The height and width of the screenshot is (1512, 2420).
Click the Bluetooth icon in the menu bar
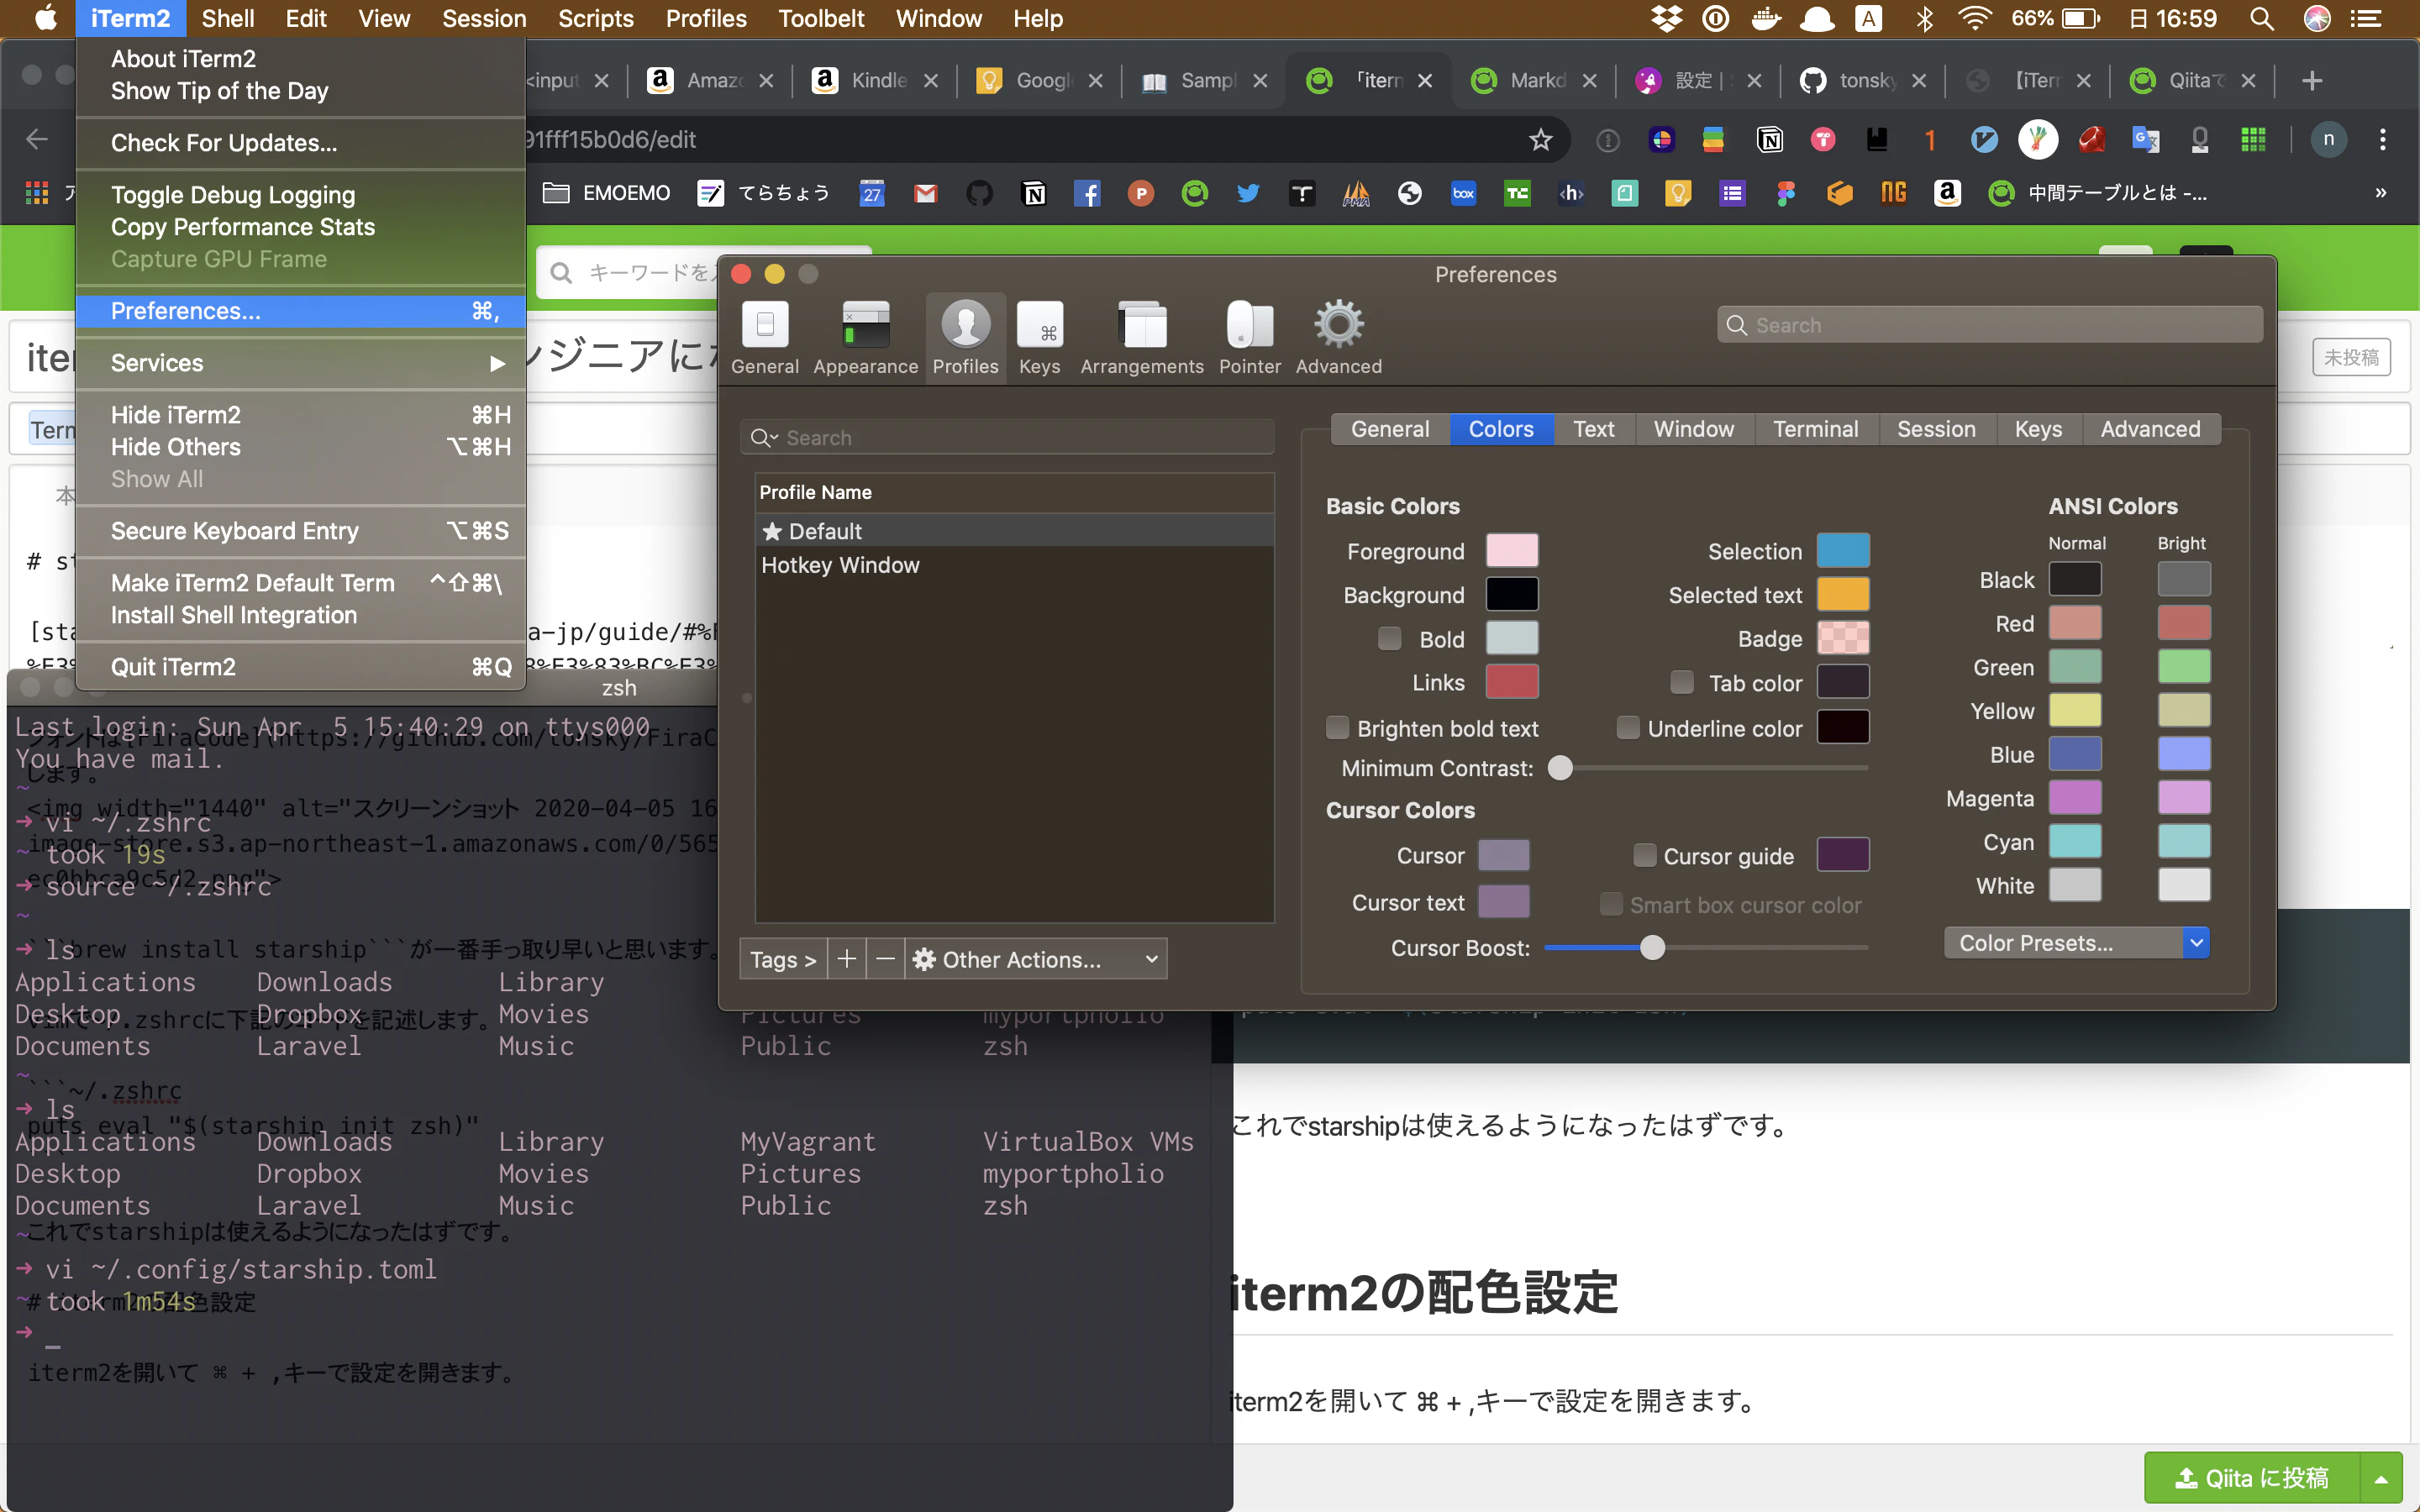pyautogui.click(x=1924, y=19)
